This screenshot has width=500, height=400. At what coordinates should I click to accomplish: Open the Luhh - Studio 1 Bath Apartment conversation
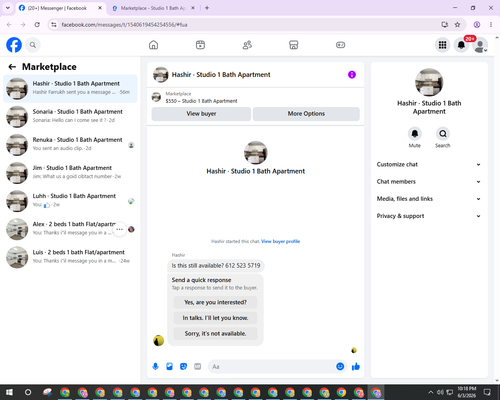point(70,201)
